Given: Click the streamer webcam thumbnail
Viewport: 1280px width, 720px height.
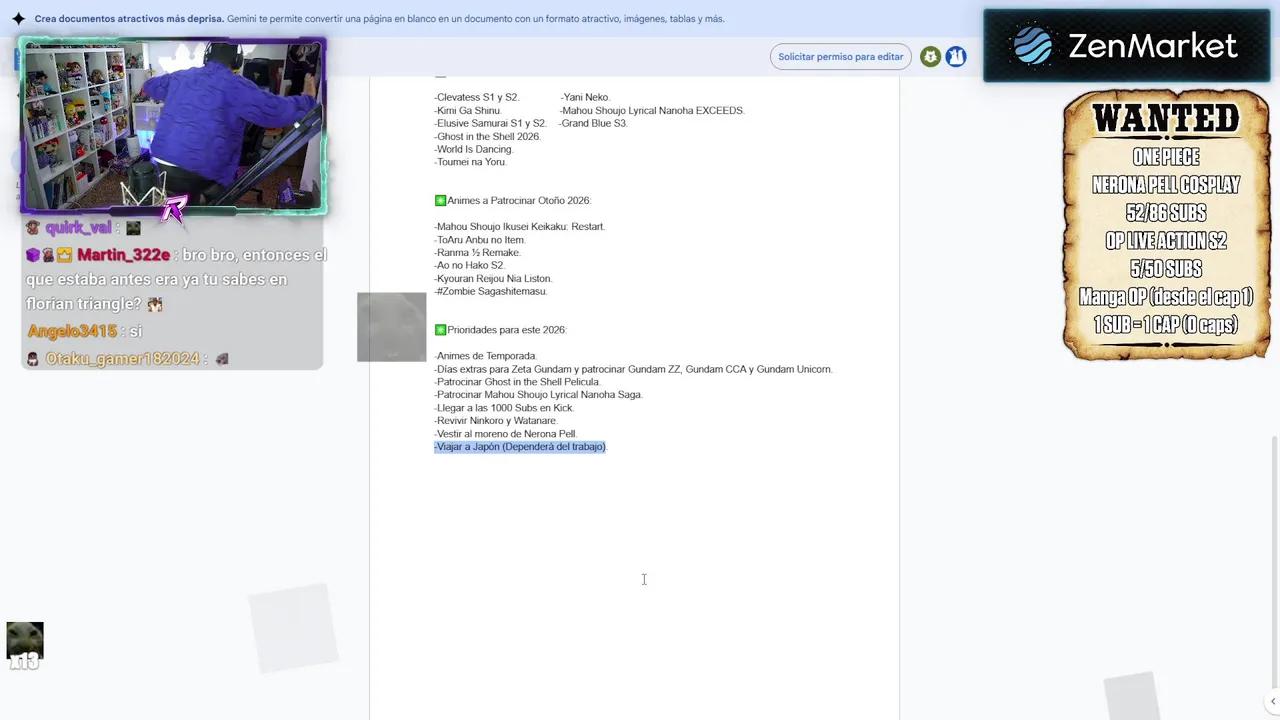Looking at the screenshot, I should coord(172,127).
